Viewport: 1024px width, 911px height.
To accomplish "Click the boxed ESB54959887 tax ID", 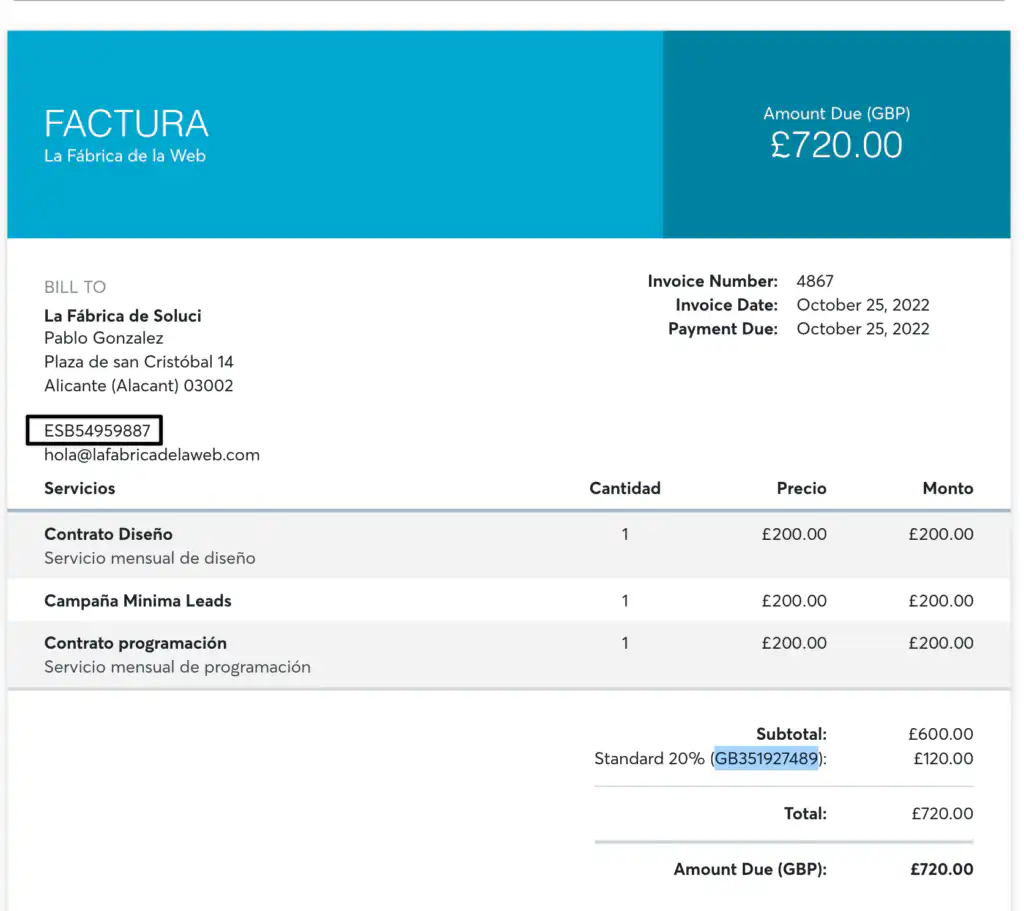I will pos(97,431).
